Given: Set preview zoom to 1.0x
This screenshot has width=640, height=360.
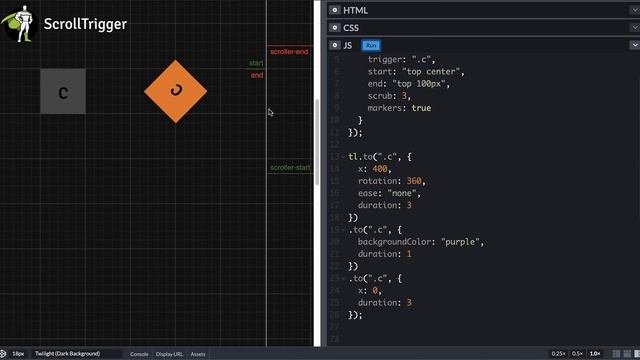Looking at the screenshot, I should (x=595, y=353).
